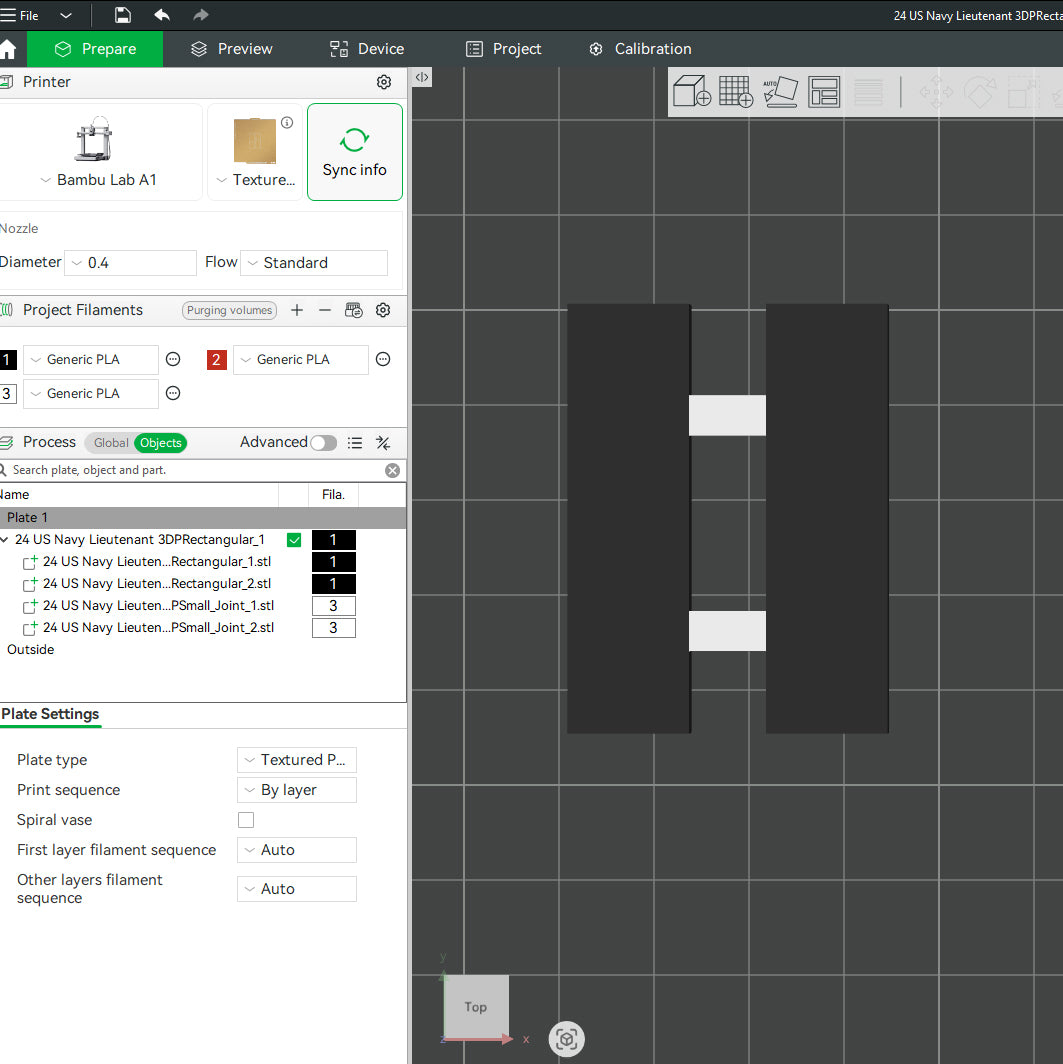Image resolution: width=1063 pixels, height=1064 pixels.
Task: Click the Add object cube icon
Action: (x=691, y=91)
